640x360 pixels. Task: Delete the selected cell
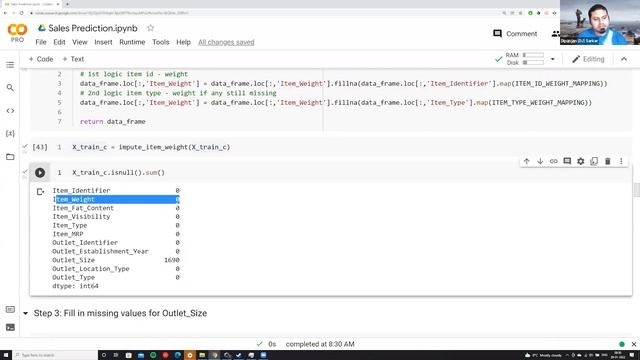point(607,161)
